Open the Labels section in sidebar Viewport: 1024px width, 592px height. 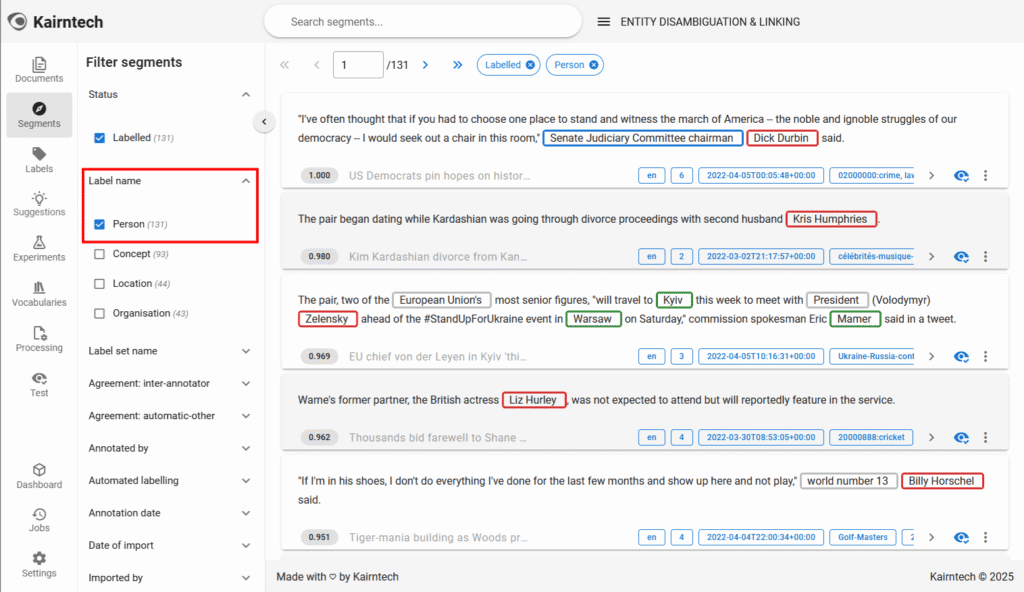pyautogui.click(x=39, y=160)
